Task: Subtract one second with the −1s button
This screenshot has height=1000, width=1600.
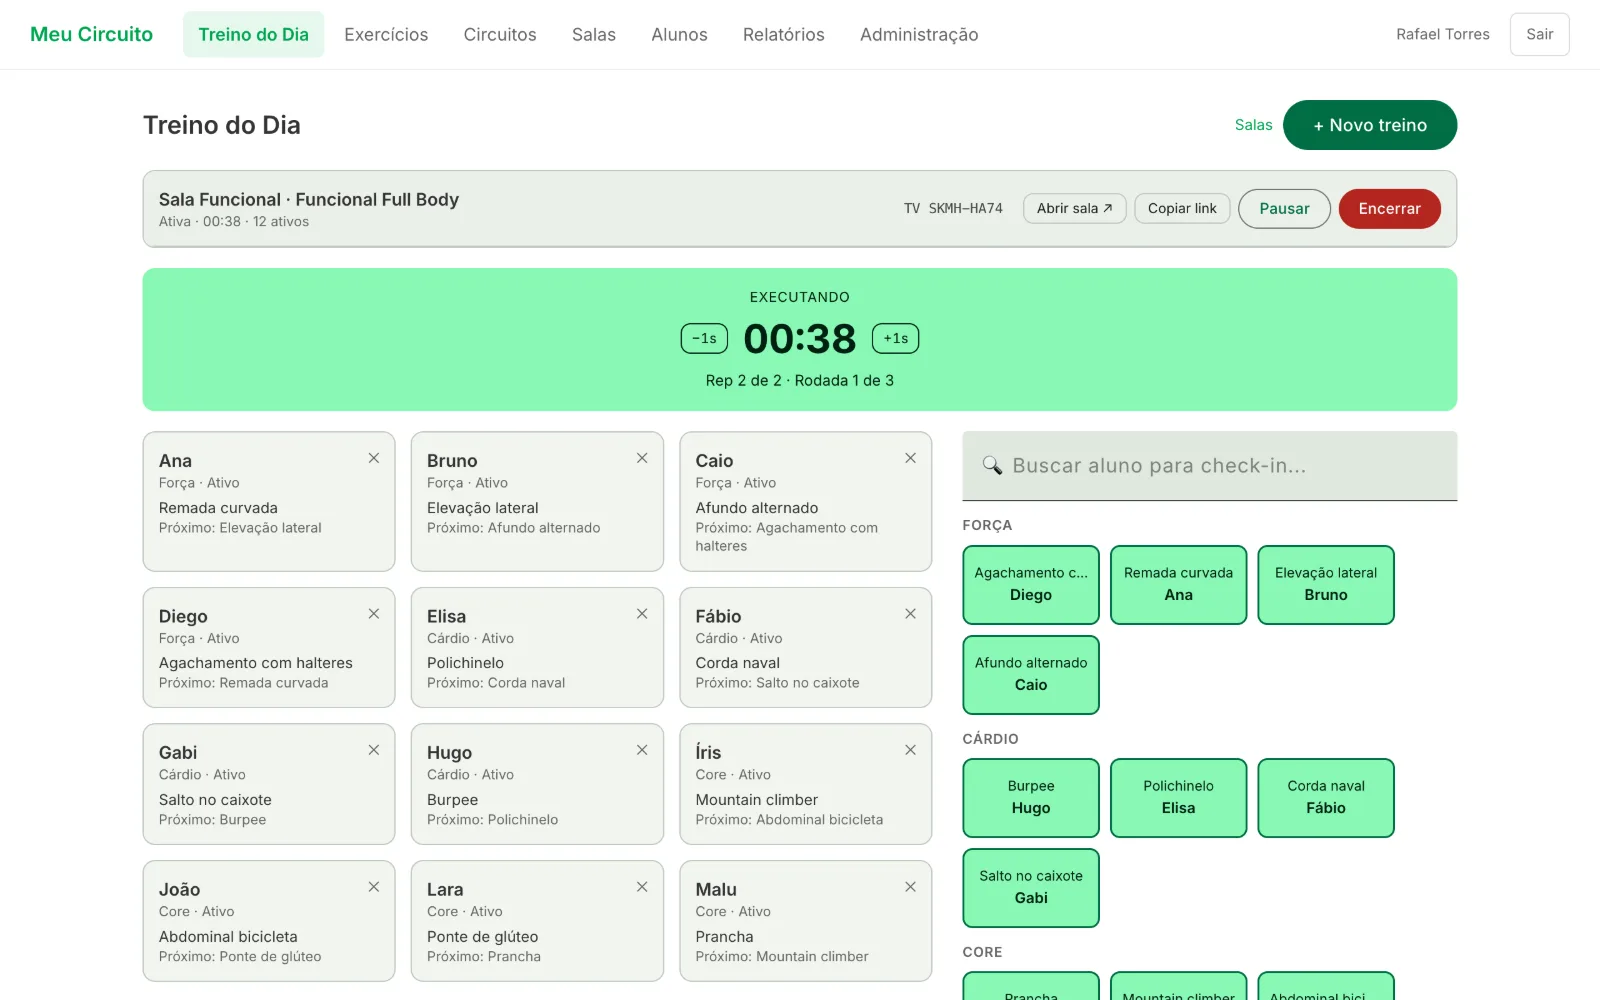Action: [704, 339]
